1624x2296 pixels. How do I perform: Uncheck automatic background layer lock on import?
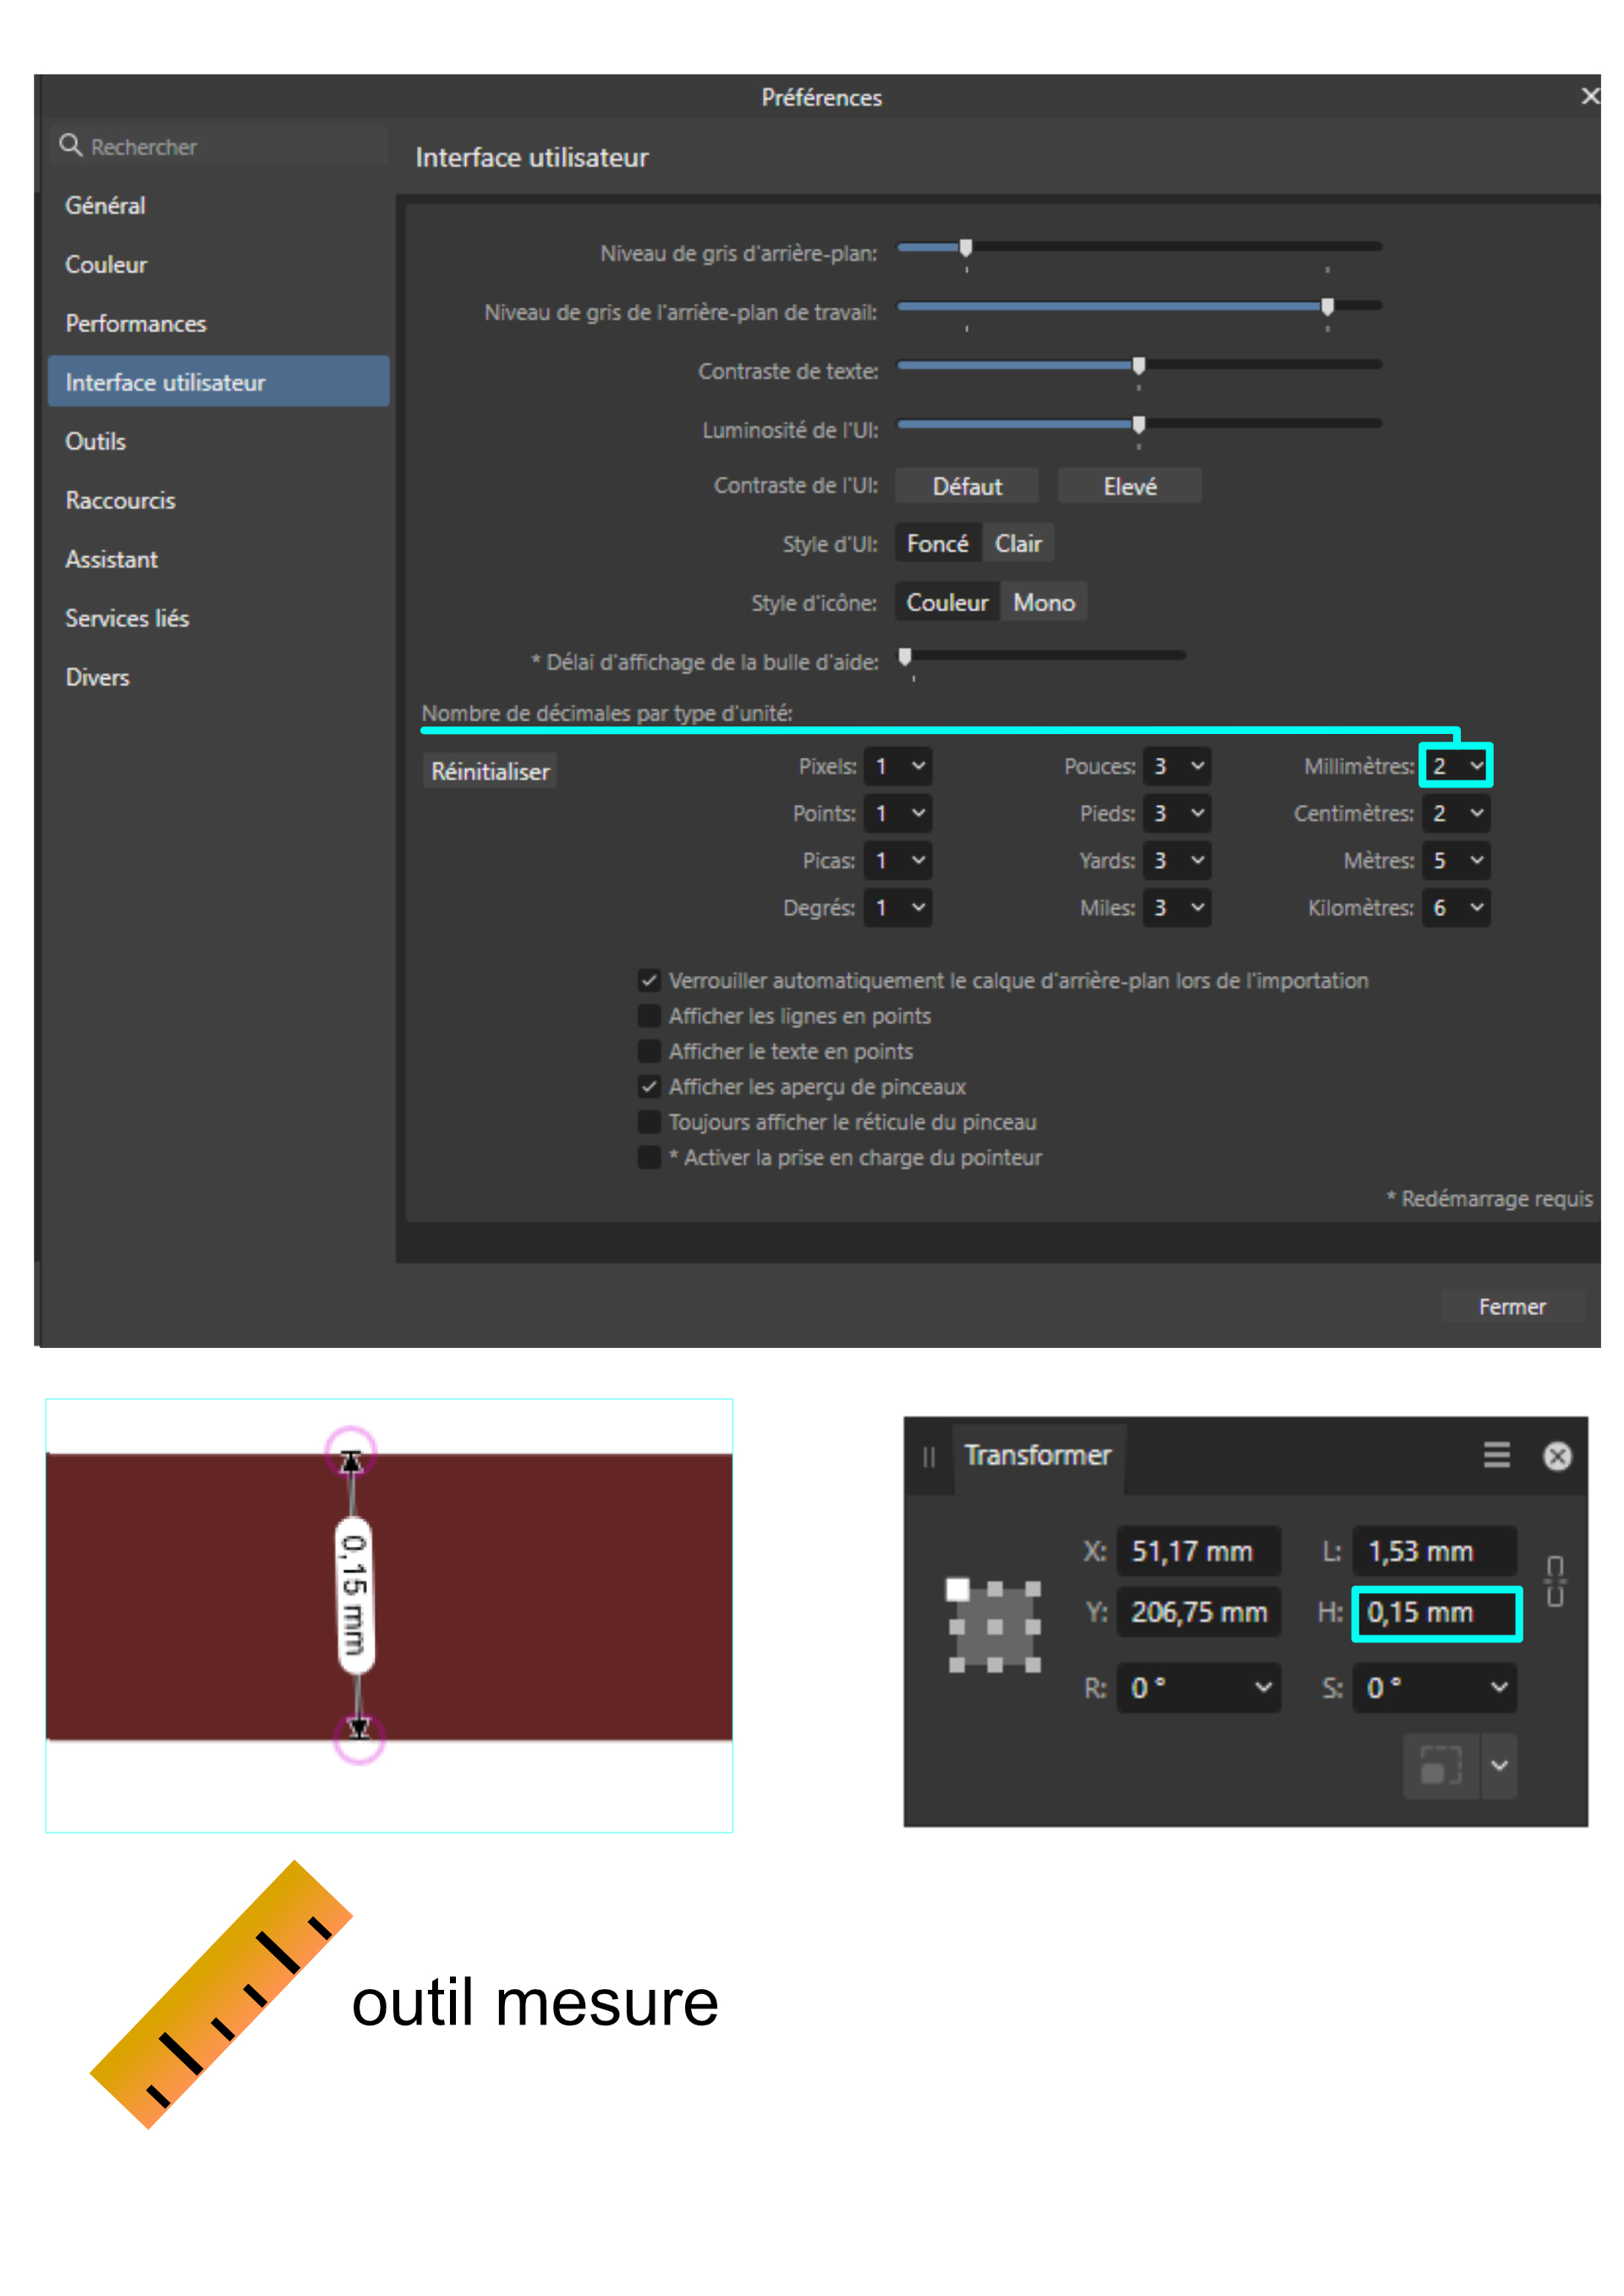pos(649,981)
